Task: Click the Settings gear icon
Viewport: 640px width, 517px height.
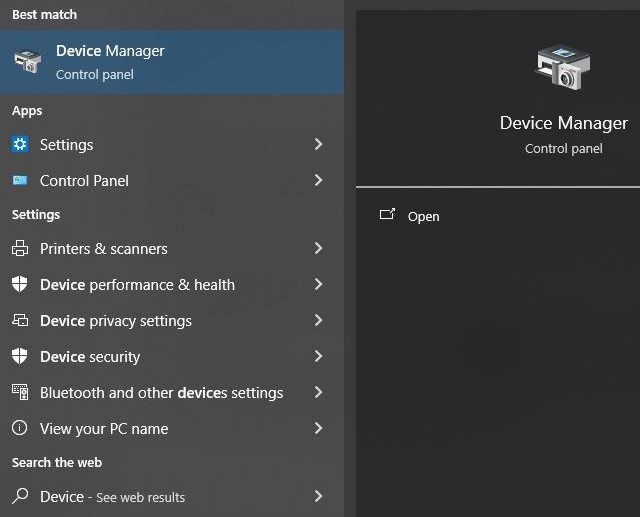Action: [20, 144]
